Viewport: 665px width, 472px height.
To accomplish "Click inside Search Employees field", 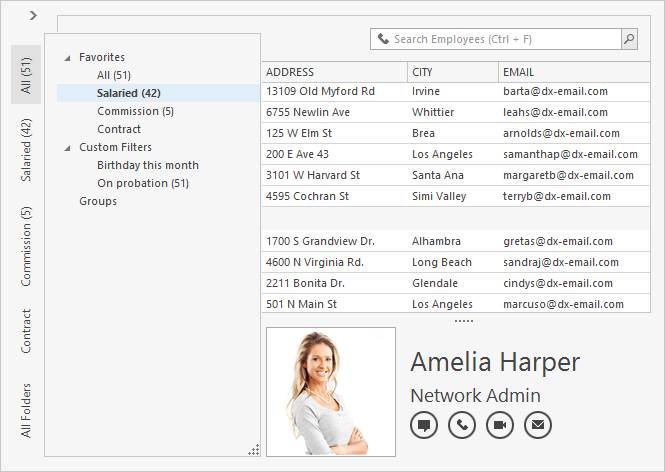I will [500, 39].
